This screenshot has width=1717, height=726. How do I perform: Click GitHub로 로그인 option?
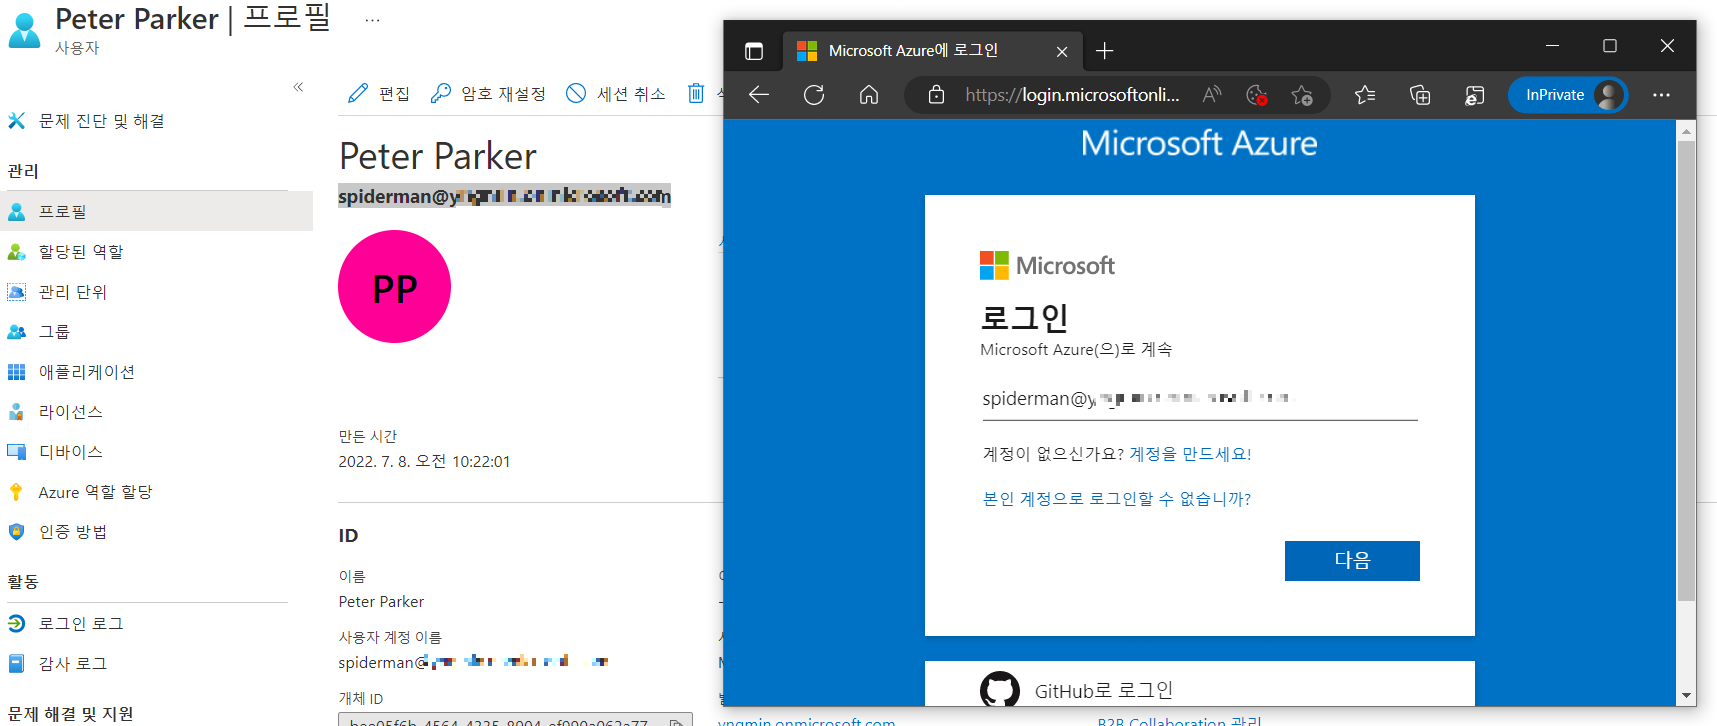[x=1199, y=685]
